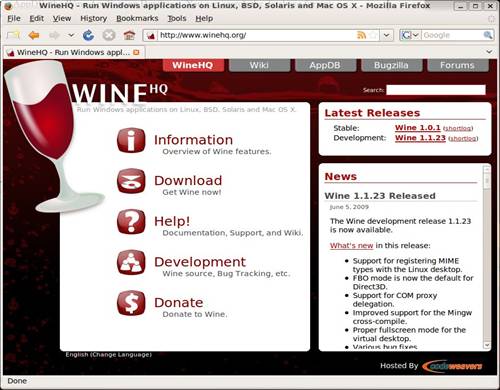Click the WineHQ Search input field
500x390 pixels.
[x=436, y=90]
